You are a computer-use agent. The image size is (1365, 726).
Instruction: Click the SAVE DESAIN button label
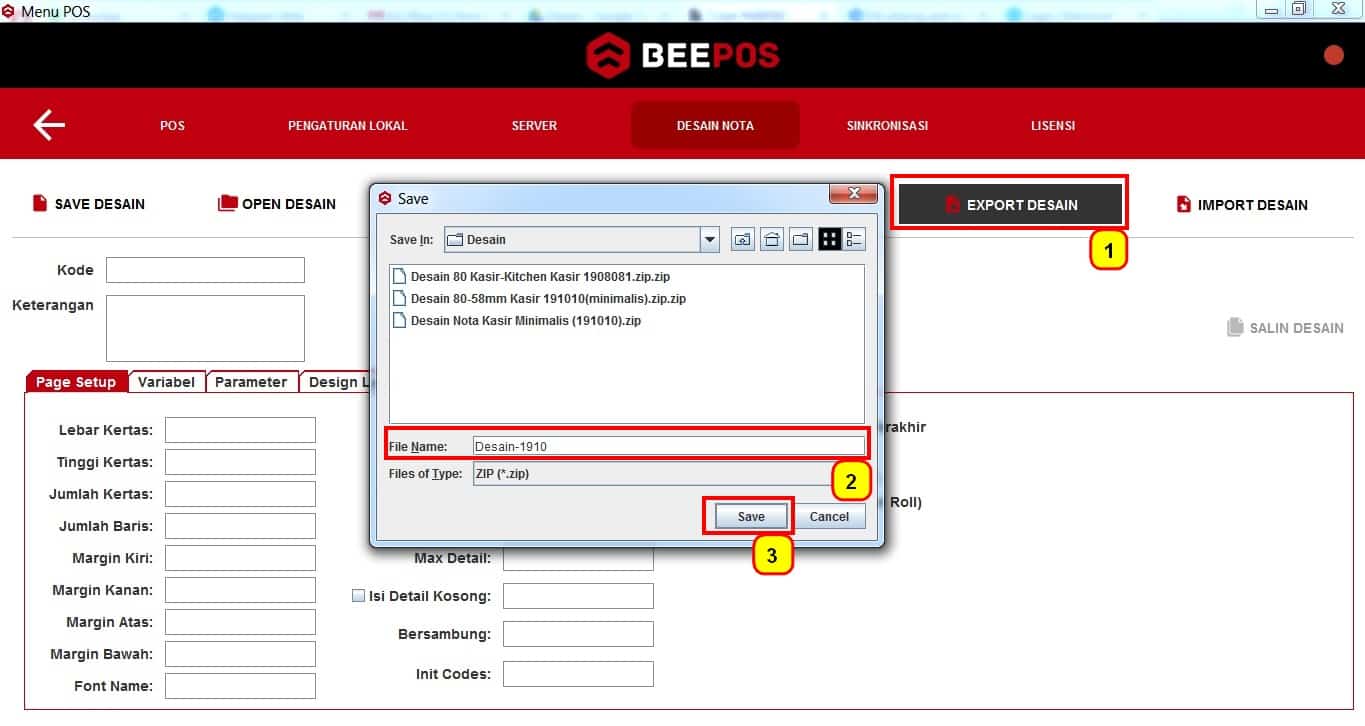click(99, 204)
